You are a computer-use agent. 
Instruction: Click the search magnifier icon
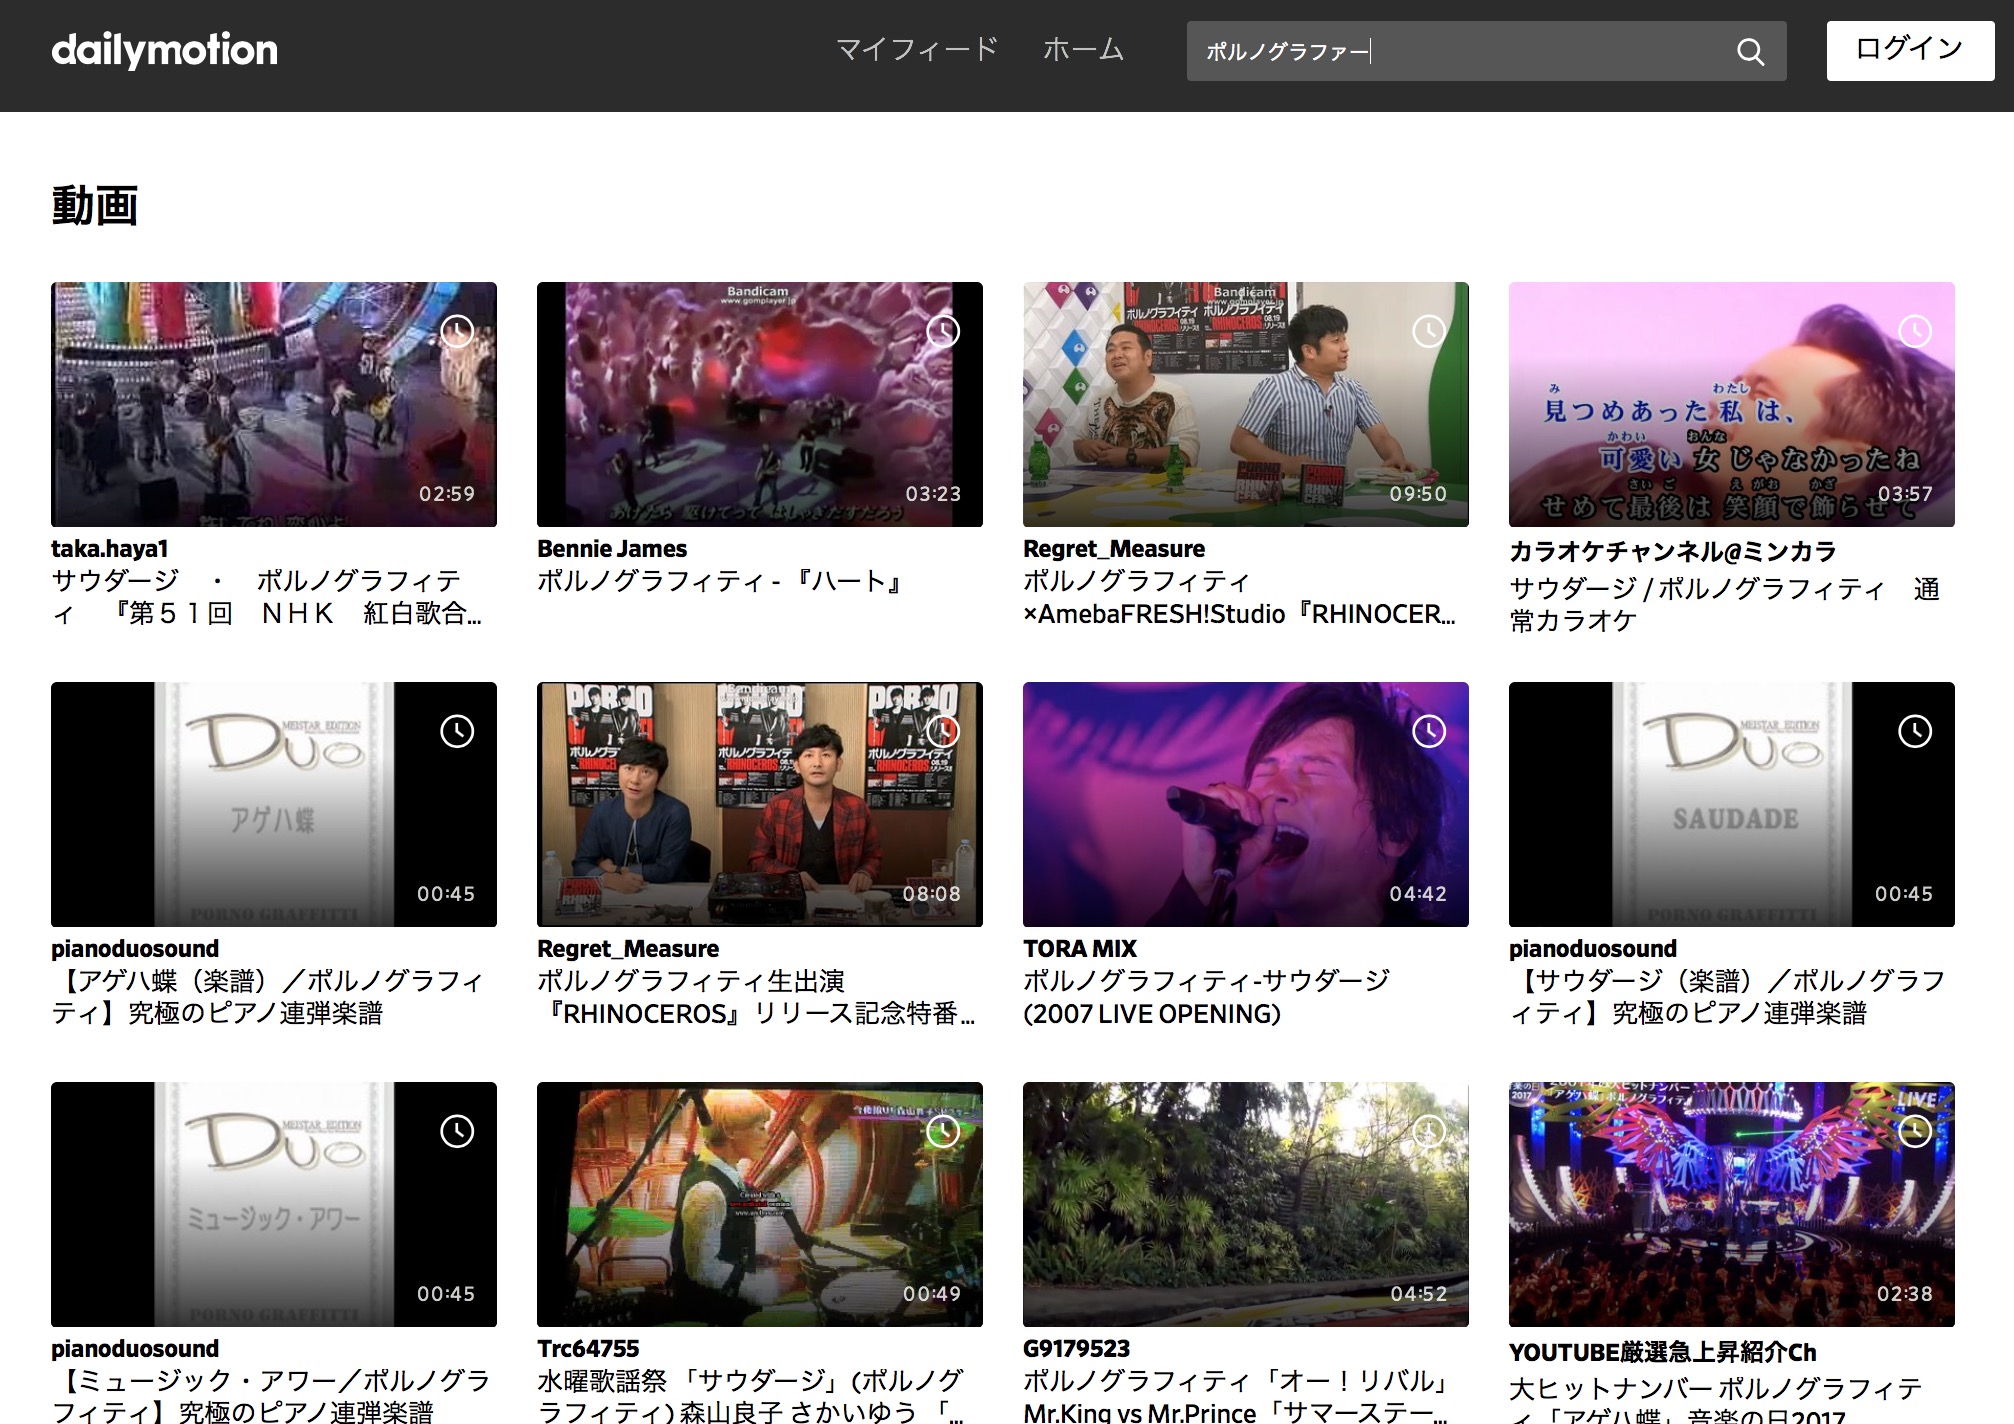click(1750, 51)
